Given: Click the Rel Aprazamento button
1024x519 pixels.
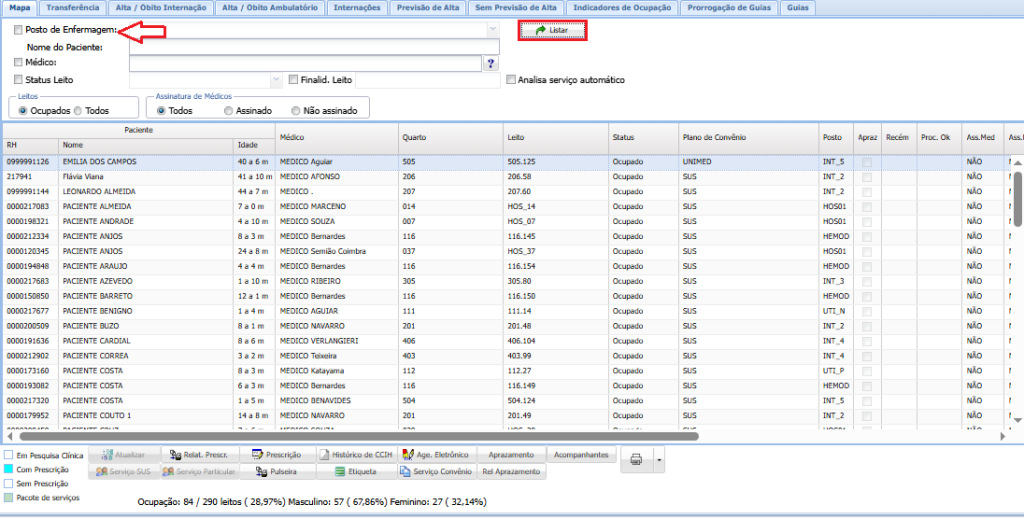Looking at the screenshot, I should coord(512,471).
